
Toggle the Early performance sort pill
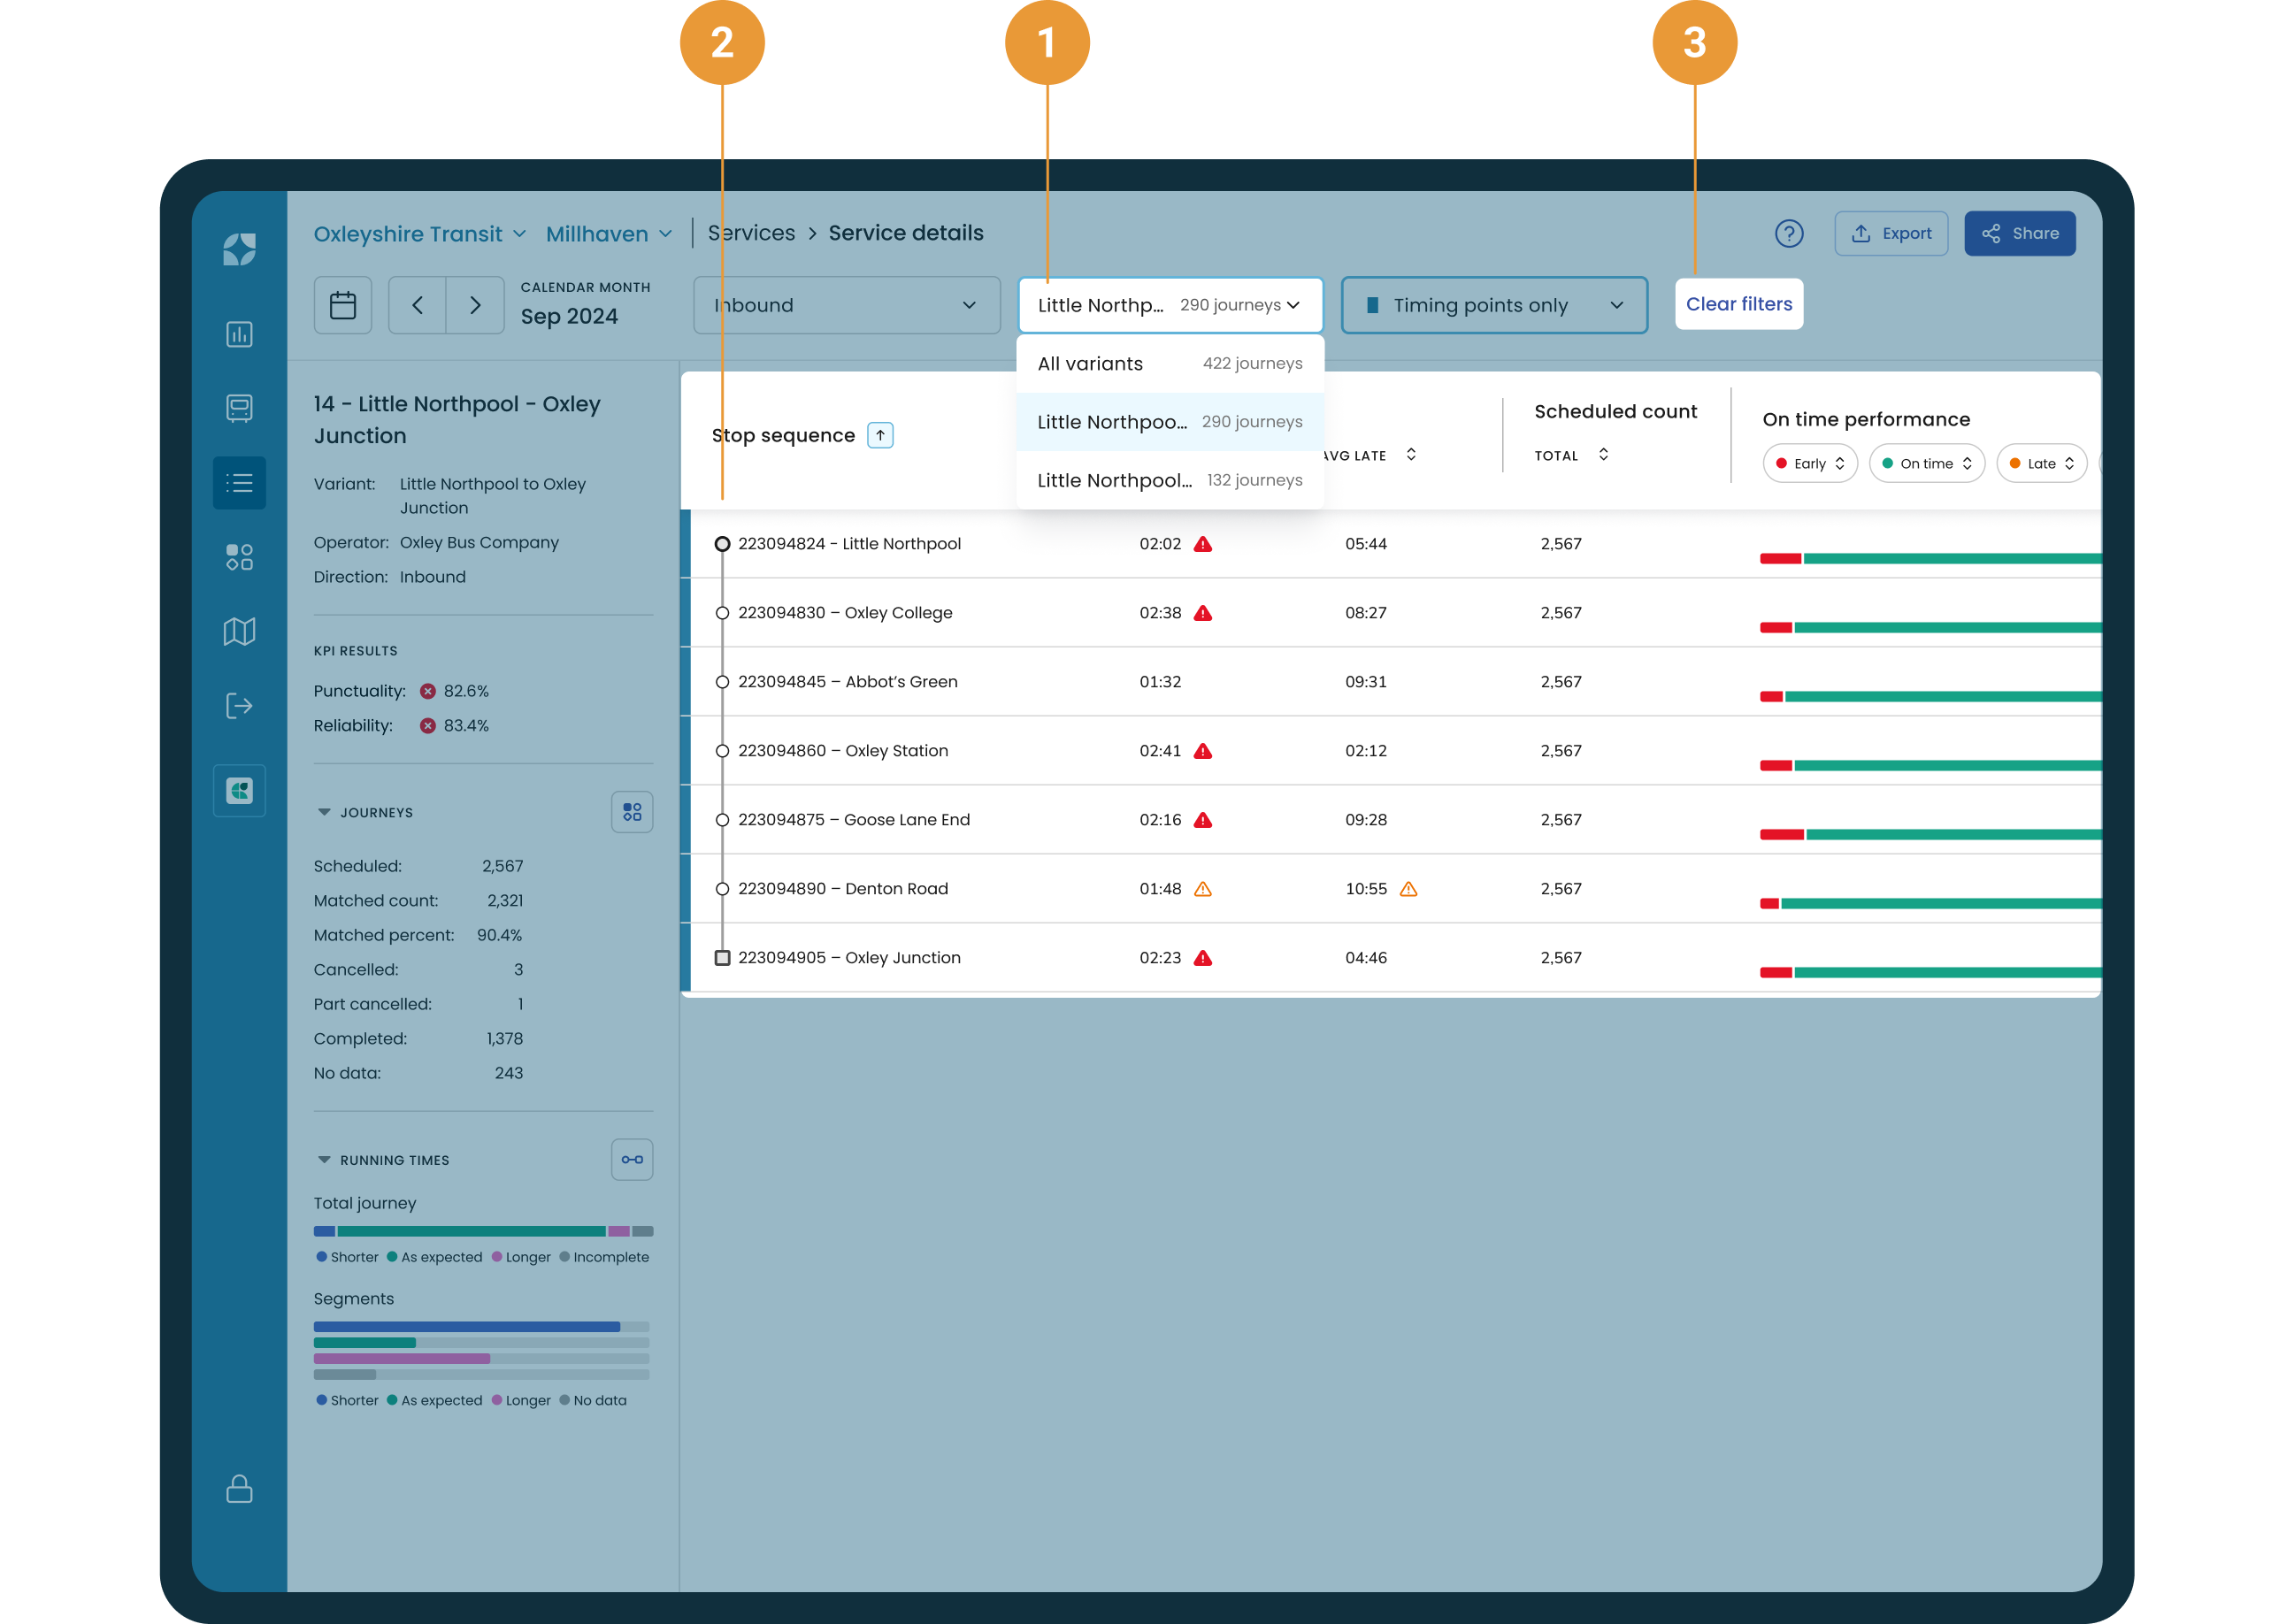[x=1810, y=463]
